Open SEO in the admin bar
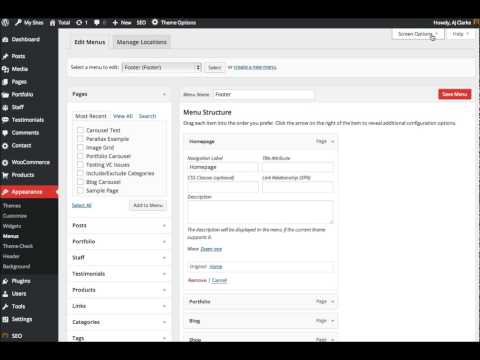The image size is (480, 360). 141,22
